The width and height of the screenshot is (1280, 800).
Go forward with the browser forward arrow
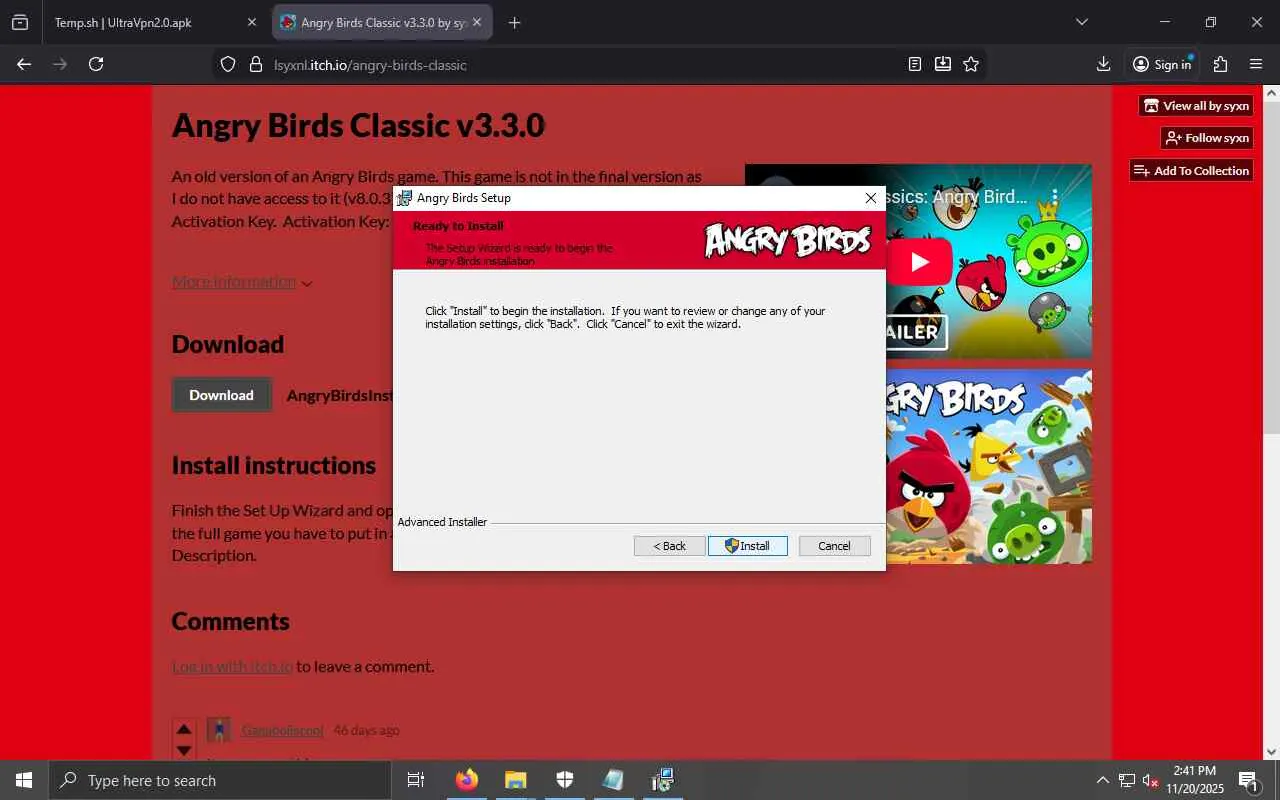pyautogui.click(x=60, y=64)
